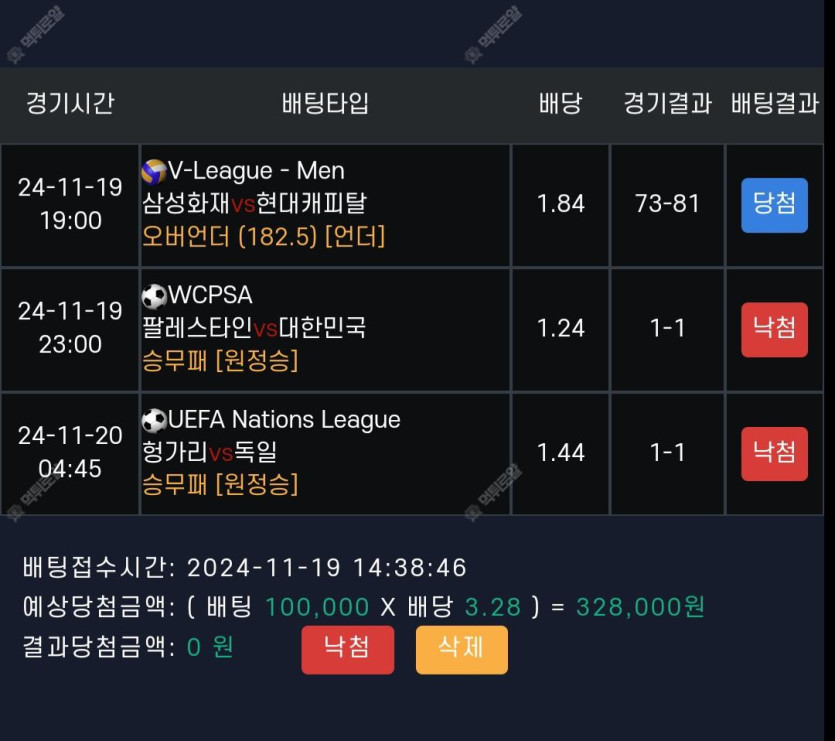
Task: Select the 배당 column header
Action: 560,103
